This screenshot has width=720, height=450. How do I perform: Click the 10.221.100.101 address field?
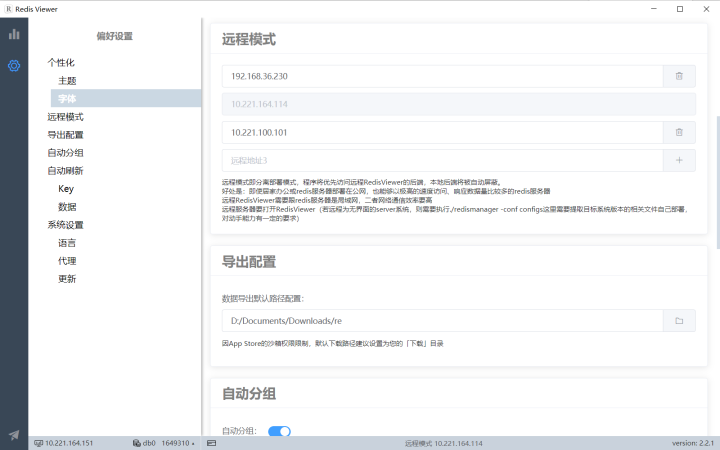[x=443, y=132]
